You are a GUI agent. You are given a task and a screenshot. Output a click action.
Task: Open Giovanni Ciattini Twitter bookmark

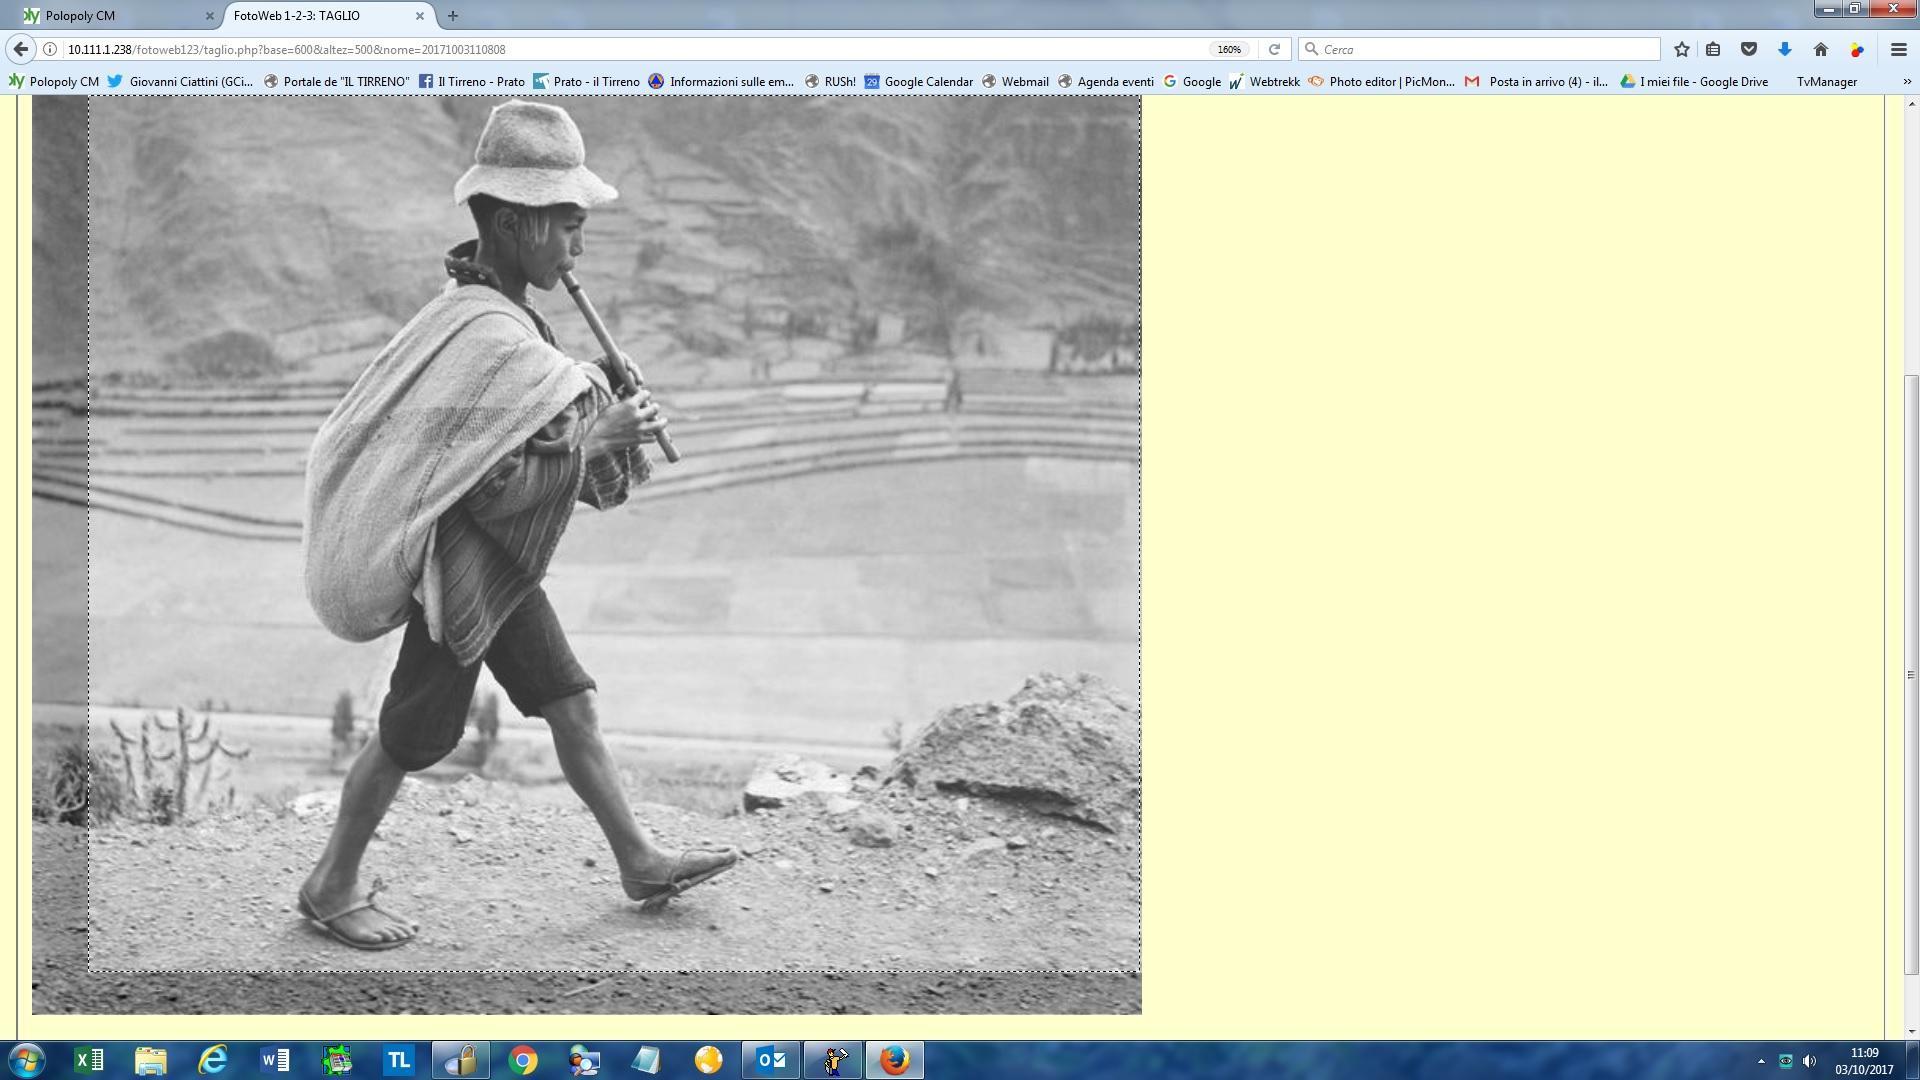[181, 82]
